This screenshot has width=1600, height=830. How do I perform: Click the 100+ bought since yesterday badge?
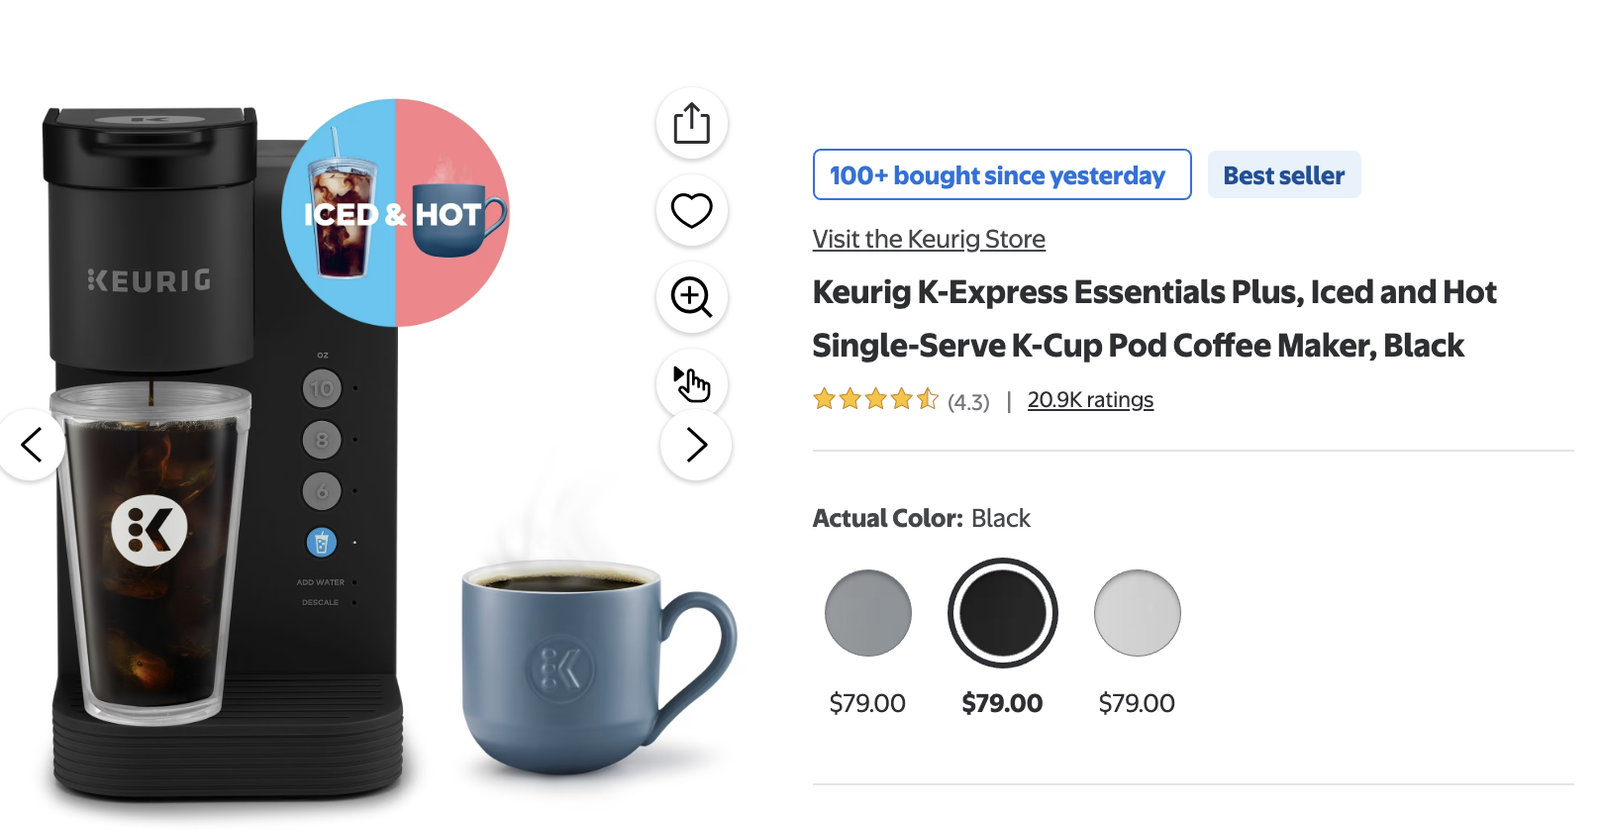(1001, 175)
